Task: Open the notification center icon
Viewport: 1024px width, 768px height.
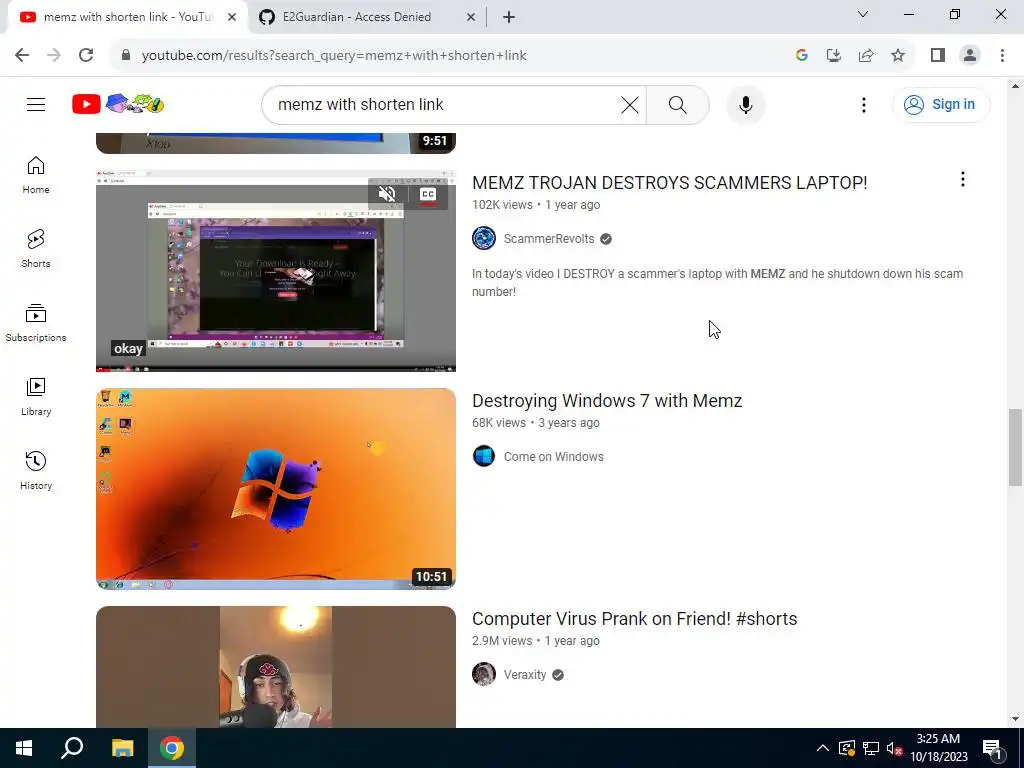Action: coord(991,748)
